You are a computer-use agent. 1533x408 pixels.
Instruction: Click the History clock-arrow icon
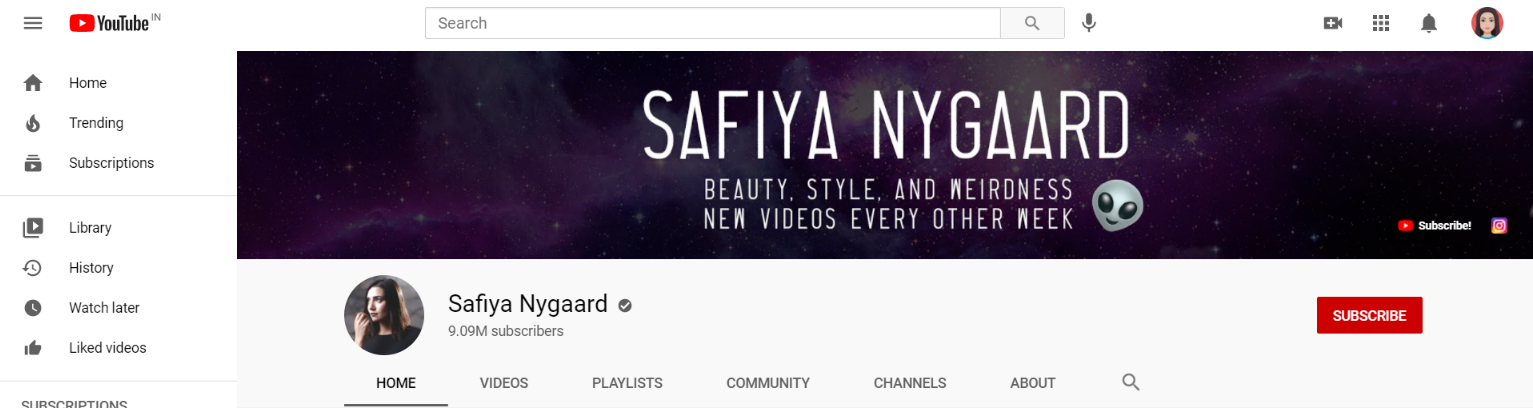point(33,268)
